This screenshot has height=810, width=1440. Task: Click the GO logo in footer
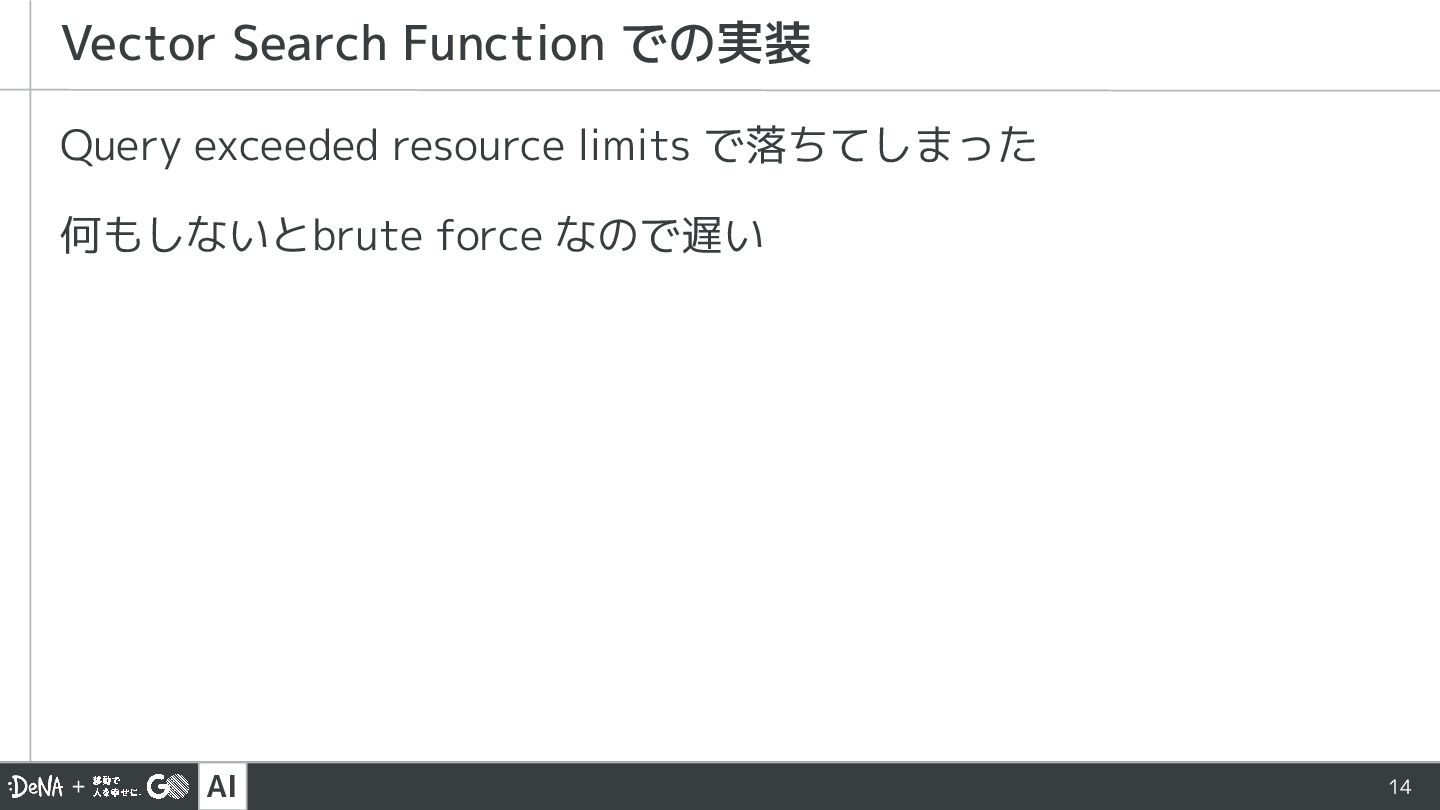(x=168, y=787)
